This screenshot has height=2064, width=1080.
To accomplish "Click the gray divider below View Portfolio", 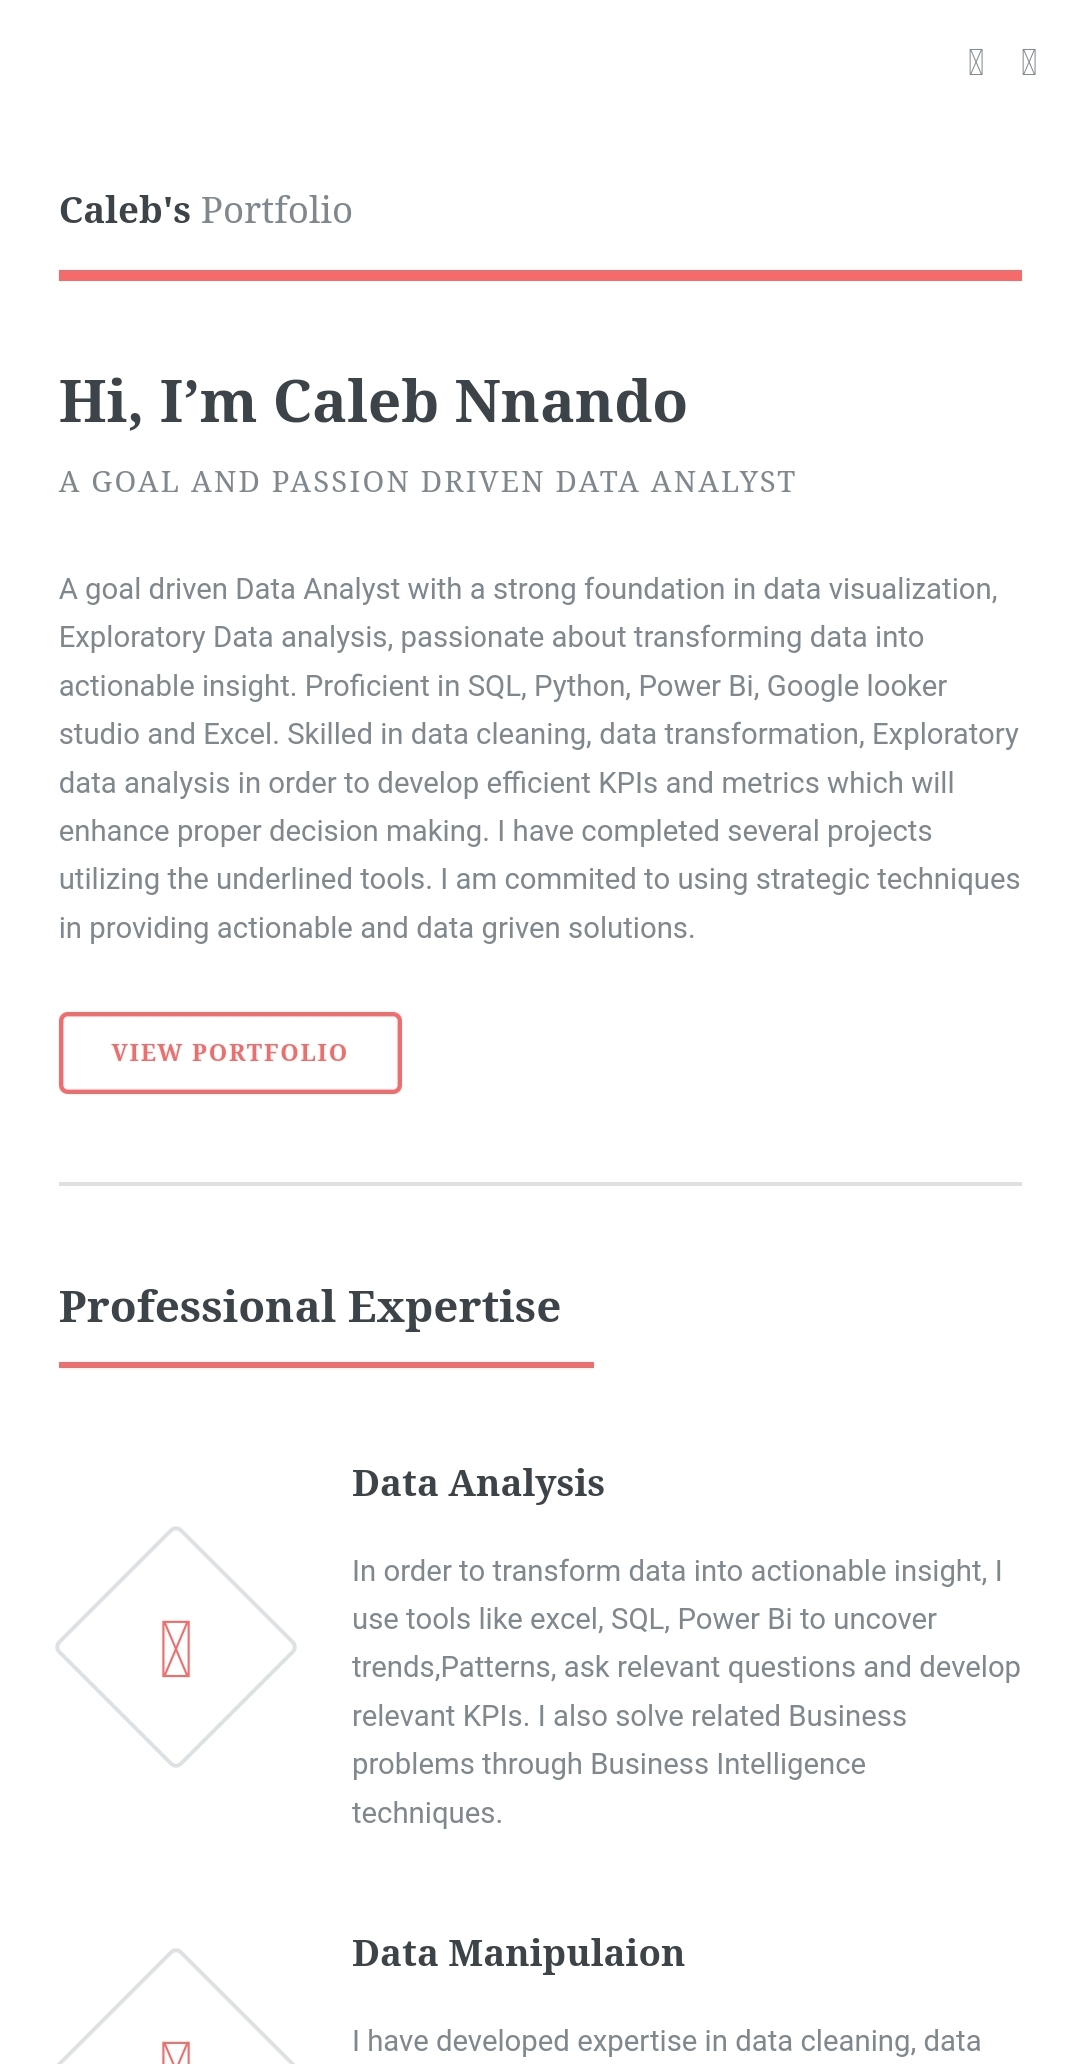I will tap(540, 1184).
